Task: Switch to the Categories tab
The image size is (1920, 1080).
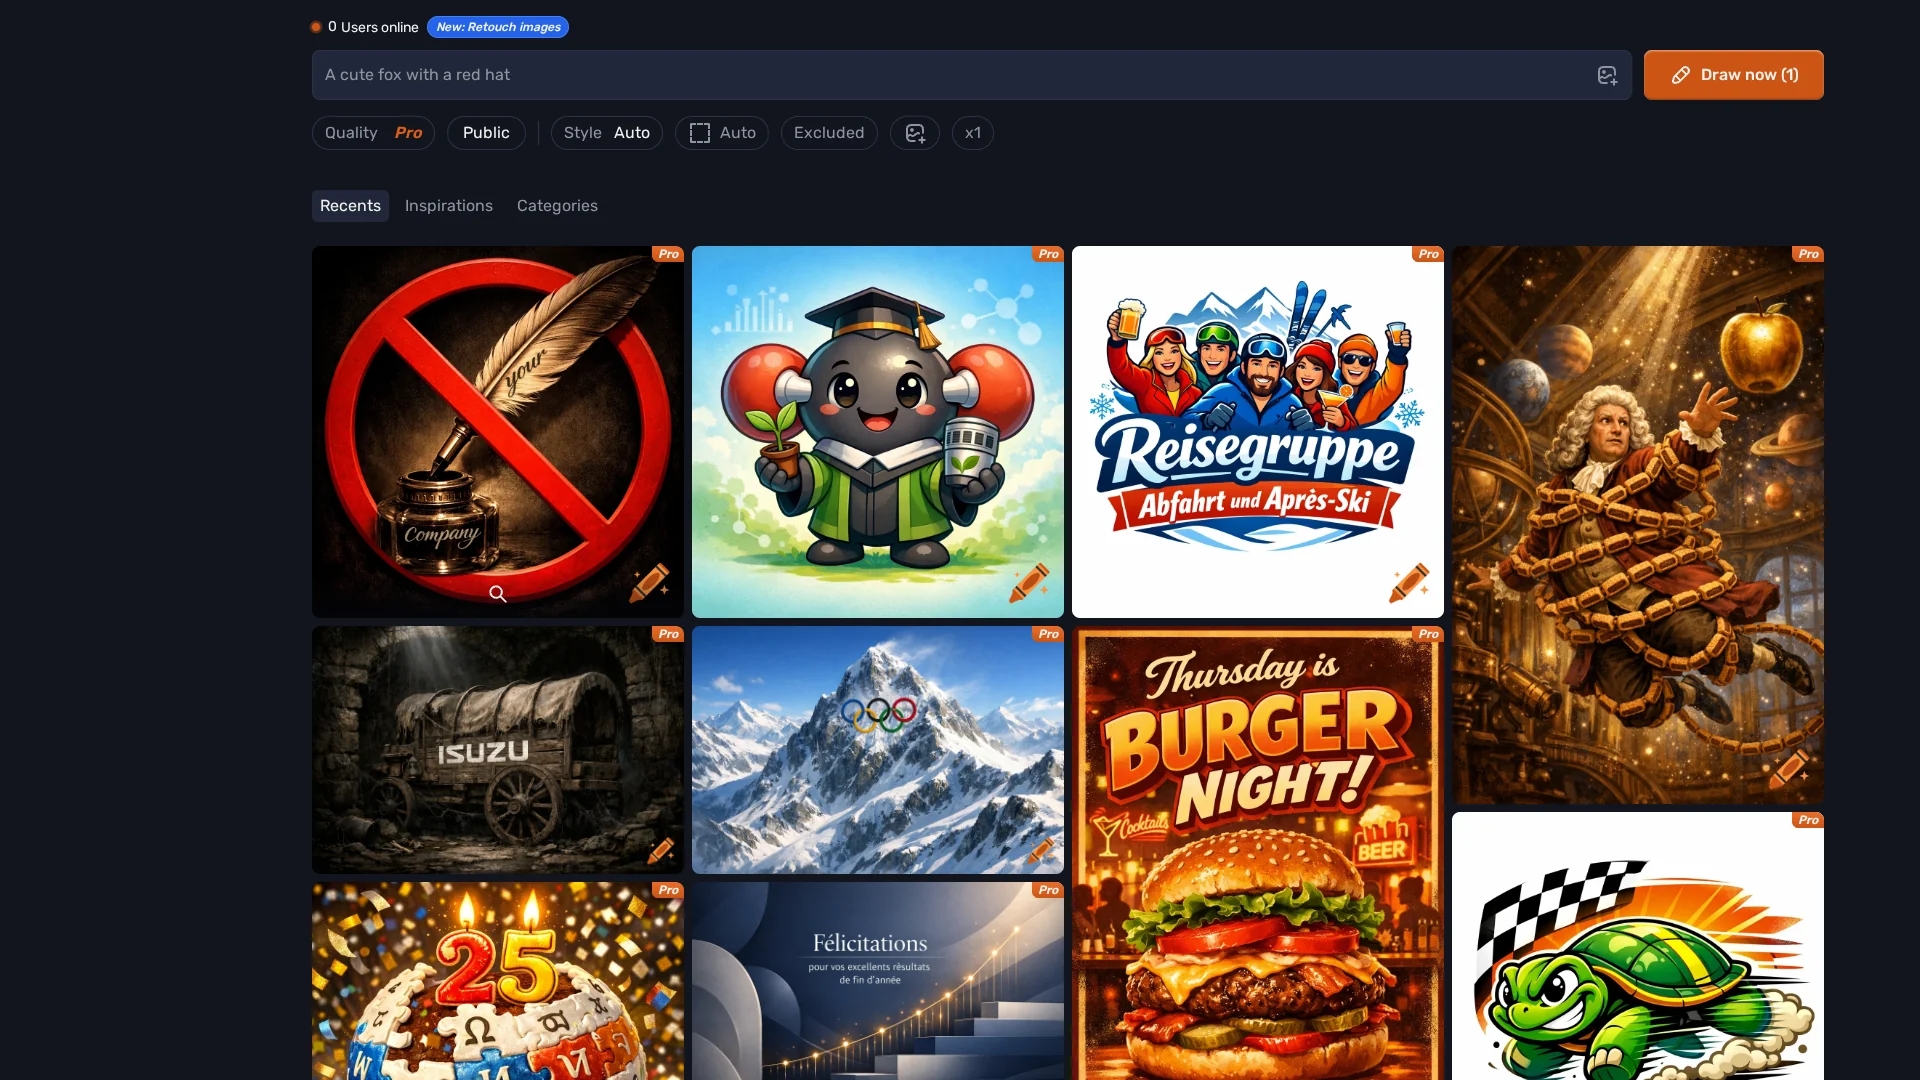Action: click(557, 206)
